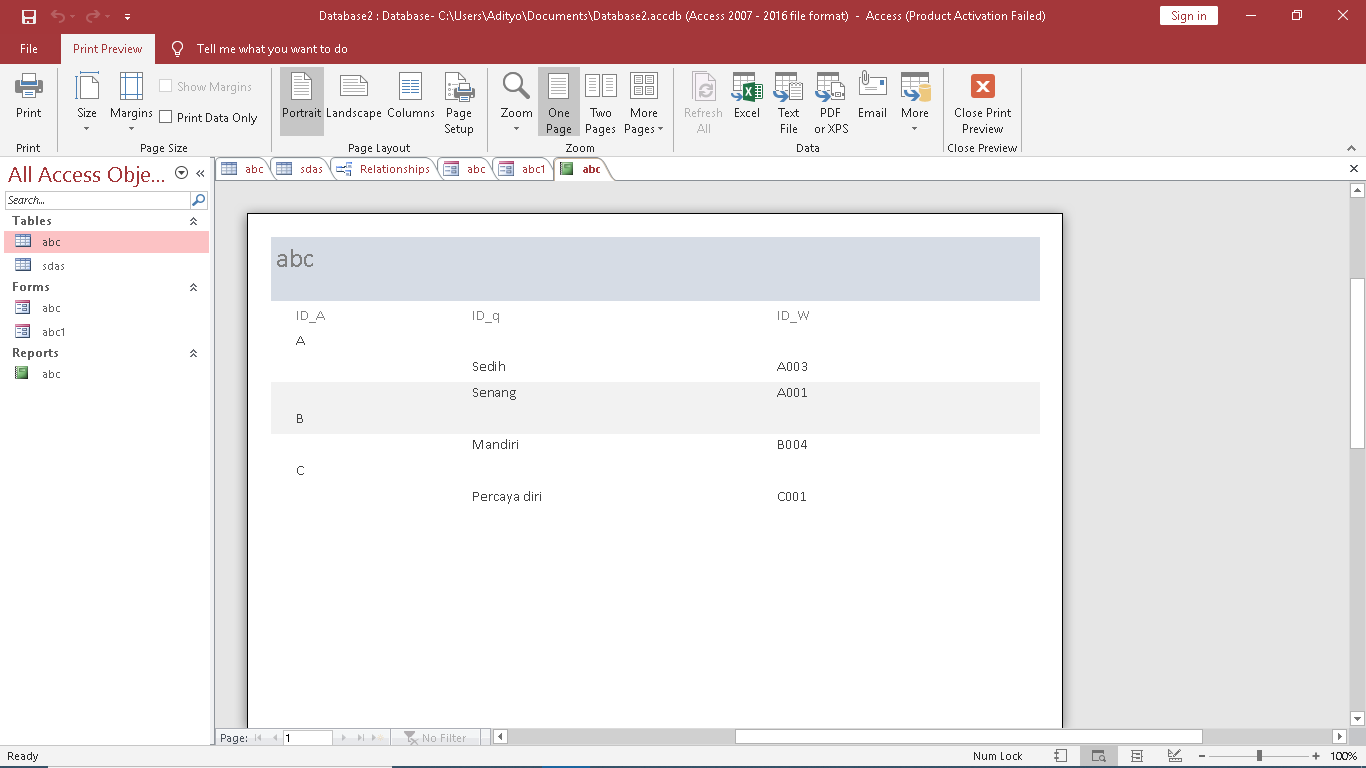Adjust the zoom slider in status bar
This screenshot has width=1366, height=768.
1259,756
